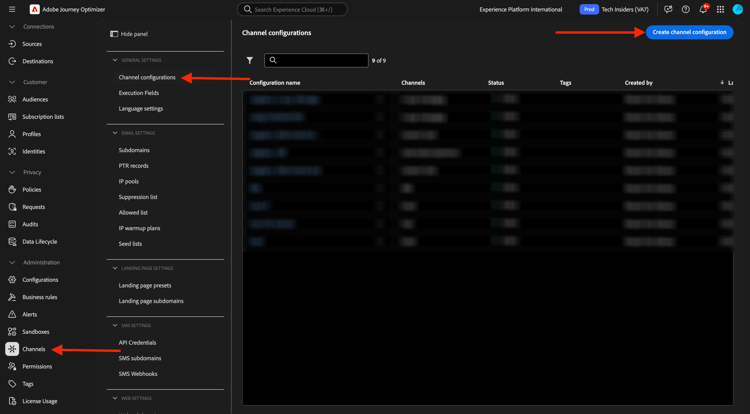The width and height of the screenshot is (750, 414).
Task: Open the Alerts icon
Action: click(x=12, y=315)
